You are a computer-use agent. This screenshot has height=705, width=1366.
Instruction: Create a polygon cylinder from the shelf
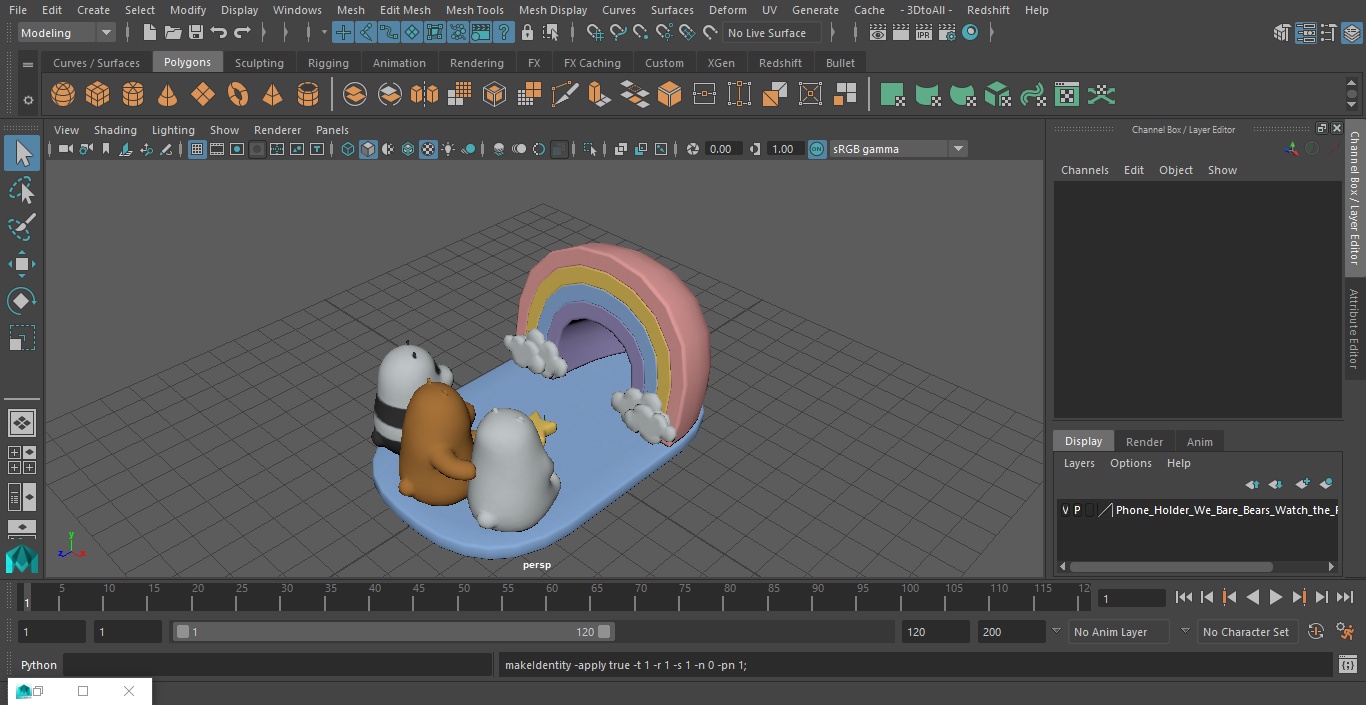point(133,95)
